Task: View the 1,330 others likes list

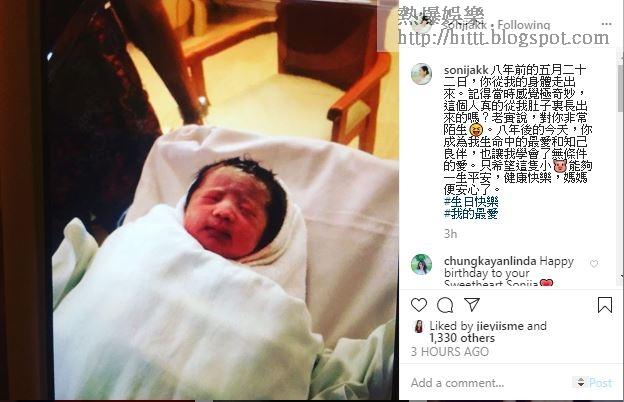Action: pyautogui.click(x=462, y=338)
